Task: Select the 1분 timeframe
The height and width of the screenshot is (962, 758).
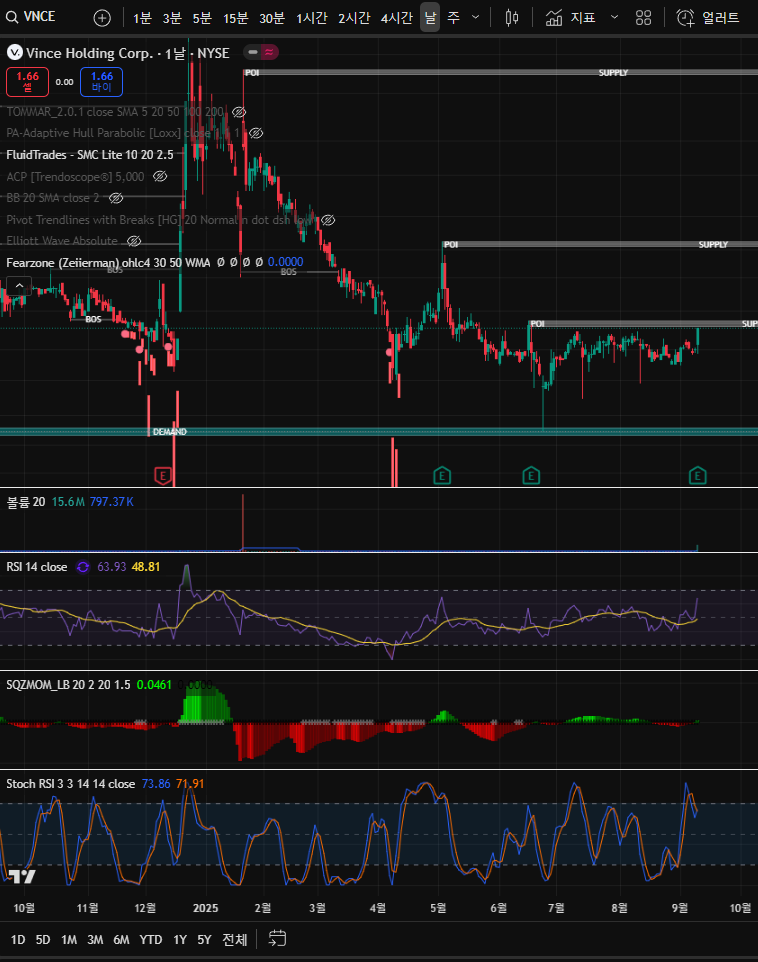Action: tap(142, 18)
